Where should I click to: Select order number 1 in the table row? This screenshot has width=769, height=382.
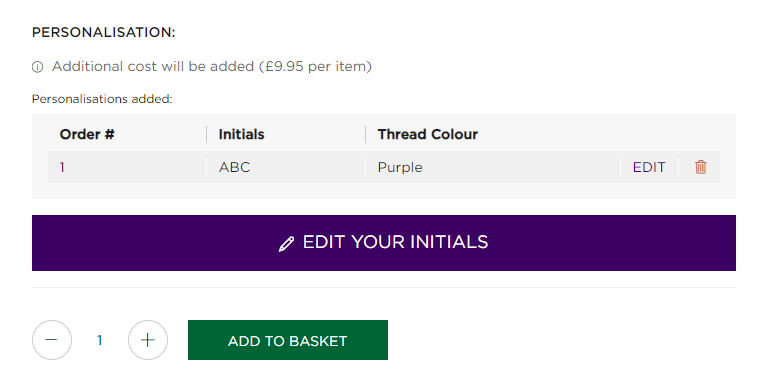coord(62,167)
